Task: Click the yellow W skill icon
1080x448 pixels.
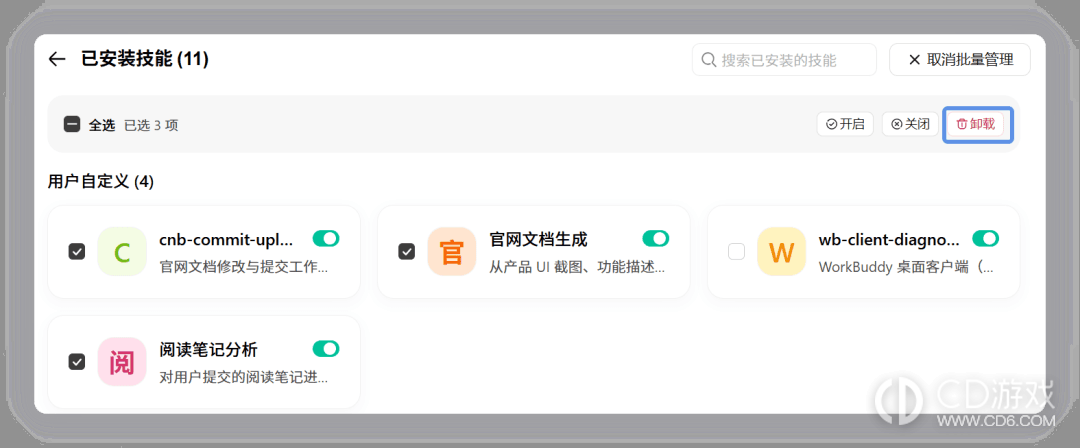Action: point(782,252)
